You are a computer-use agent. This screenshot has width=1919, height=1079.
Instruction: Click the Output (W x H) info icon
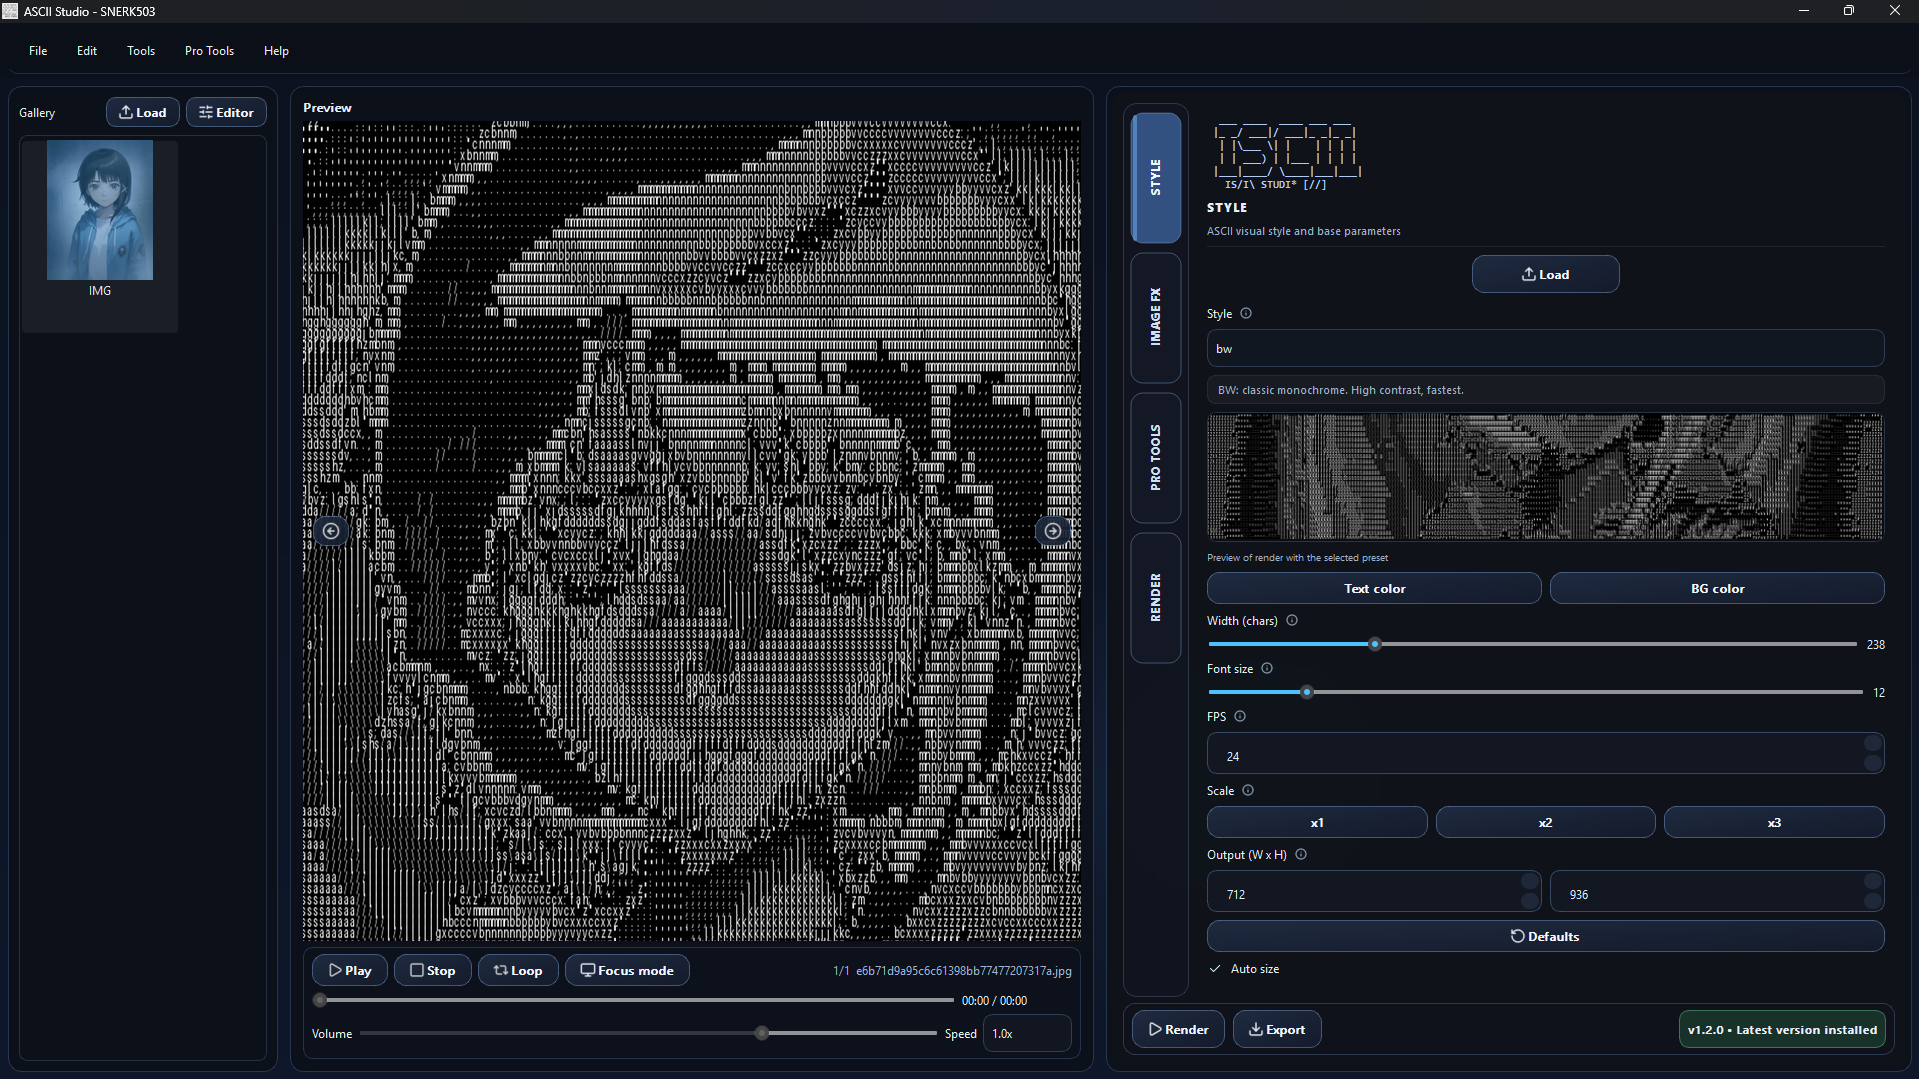[1301, 855]
